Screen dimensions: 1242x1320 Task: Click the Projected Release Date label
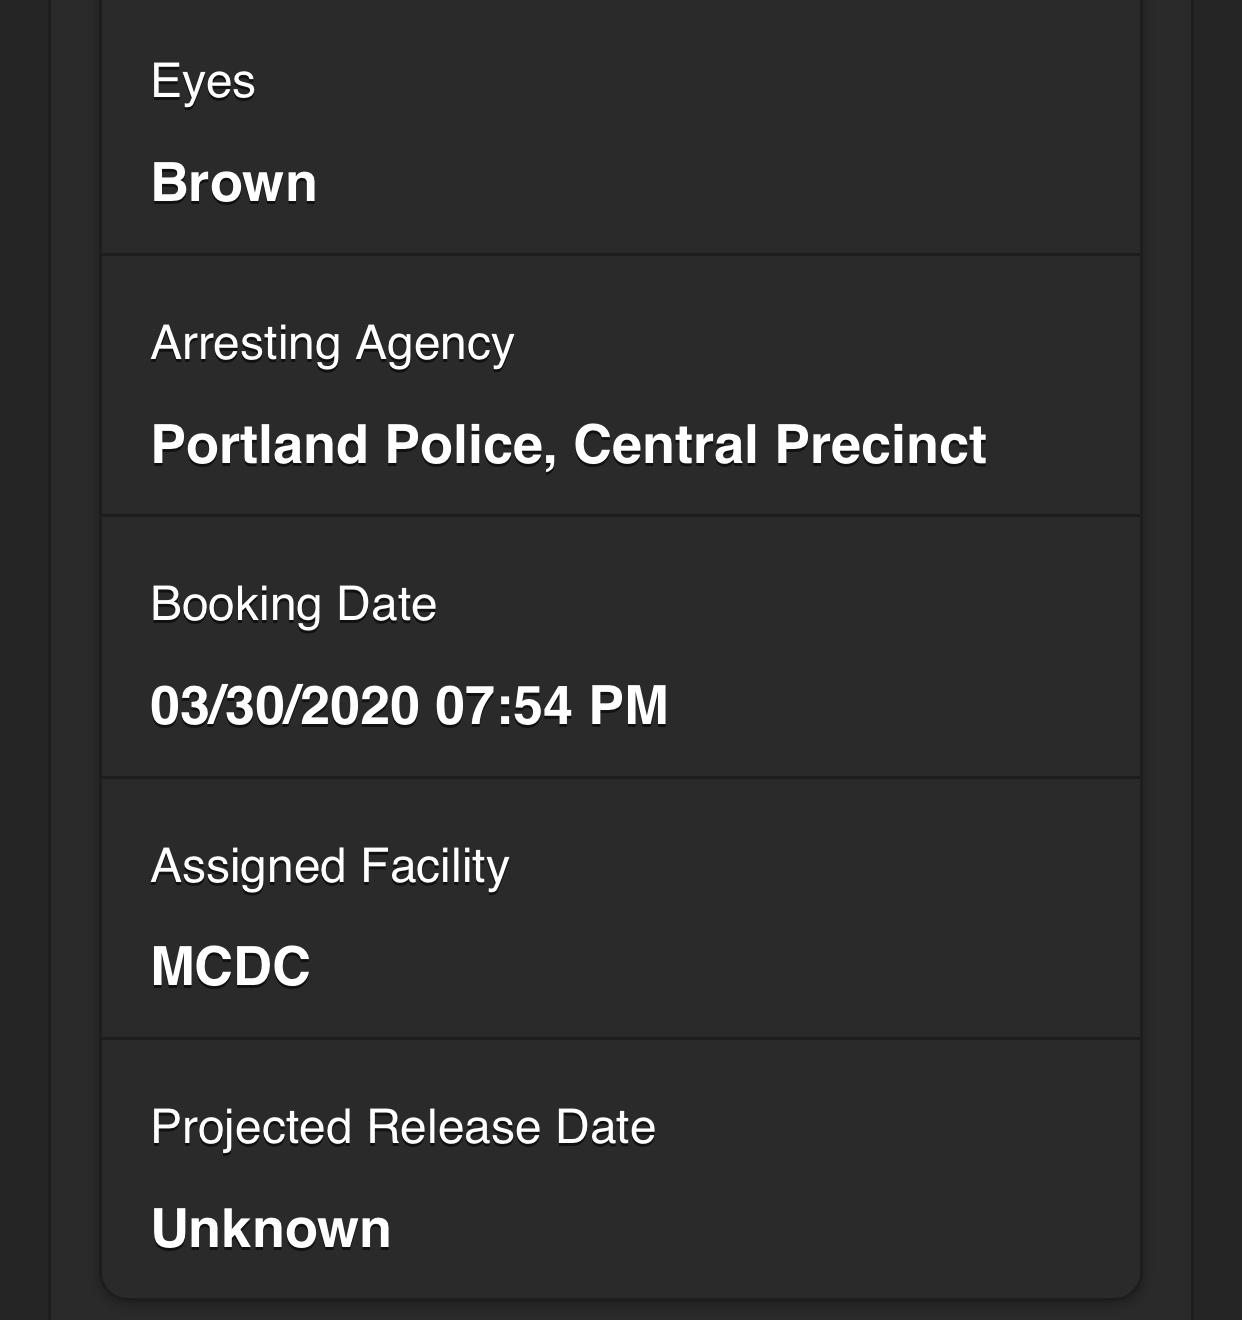403,1127
